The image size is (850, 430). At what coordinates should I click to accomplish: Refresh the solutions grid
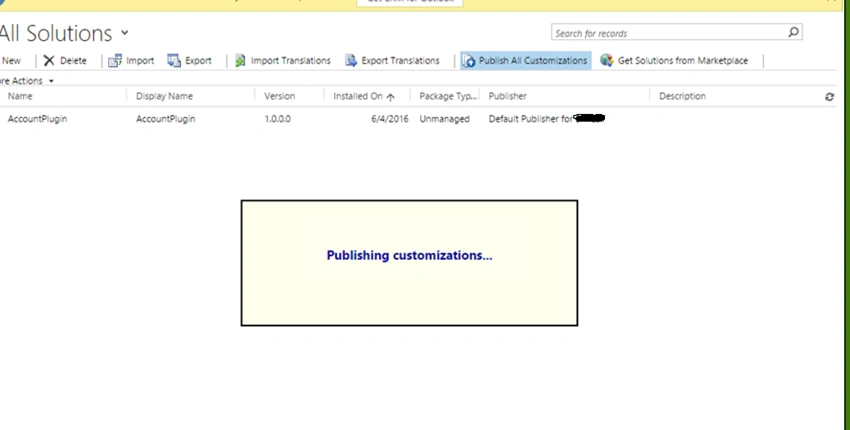point(829,97)
